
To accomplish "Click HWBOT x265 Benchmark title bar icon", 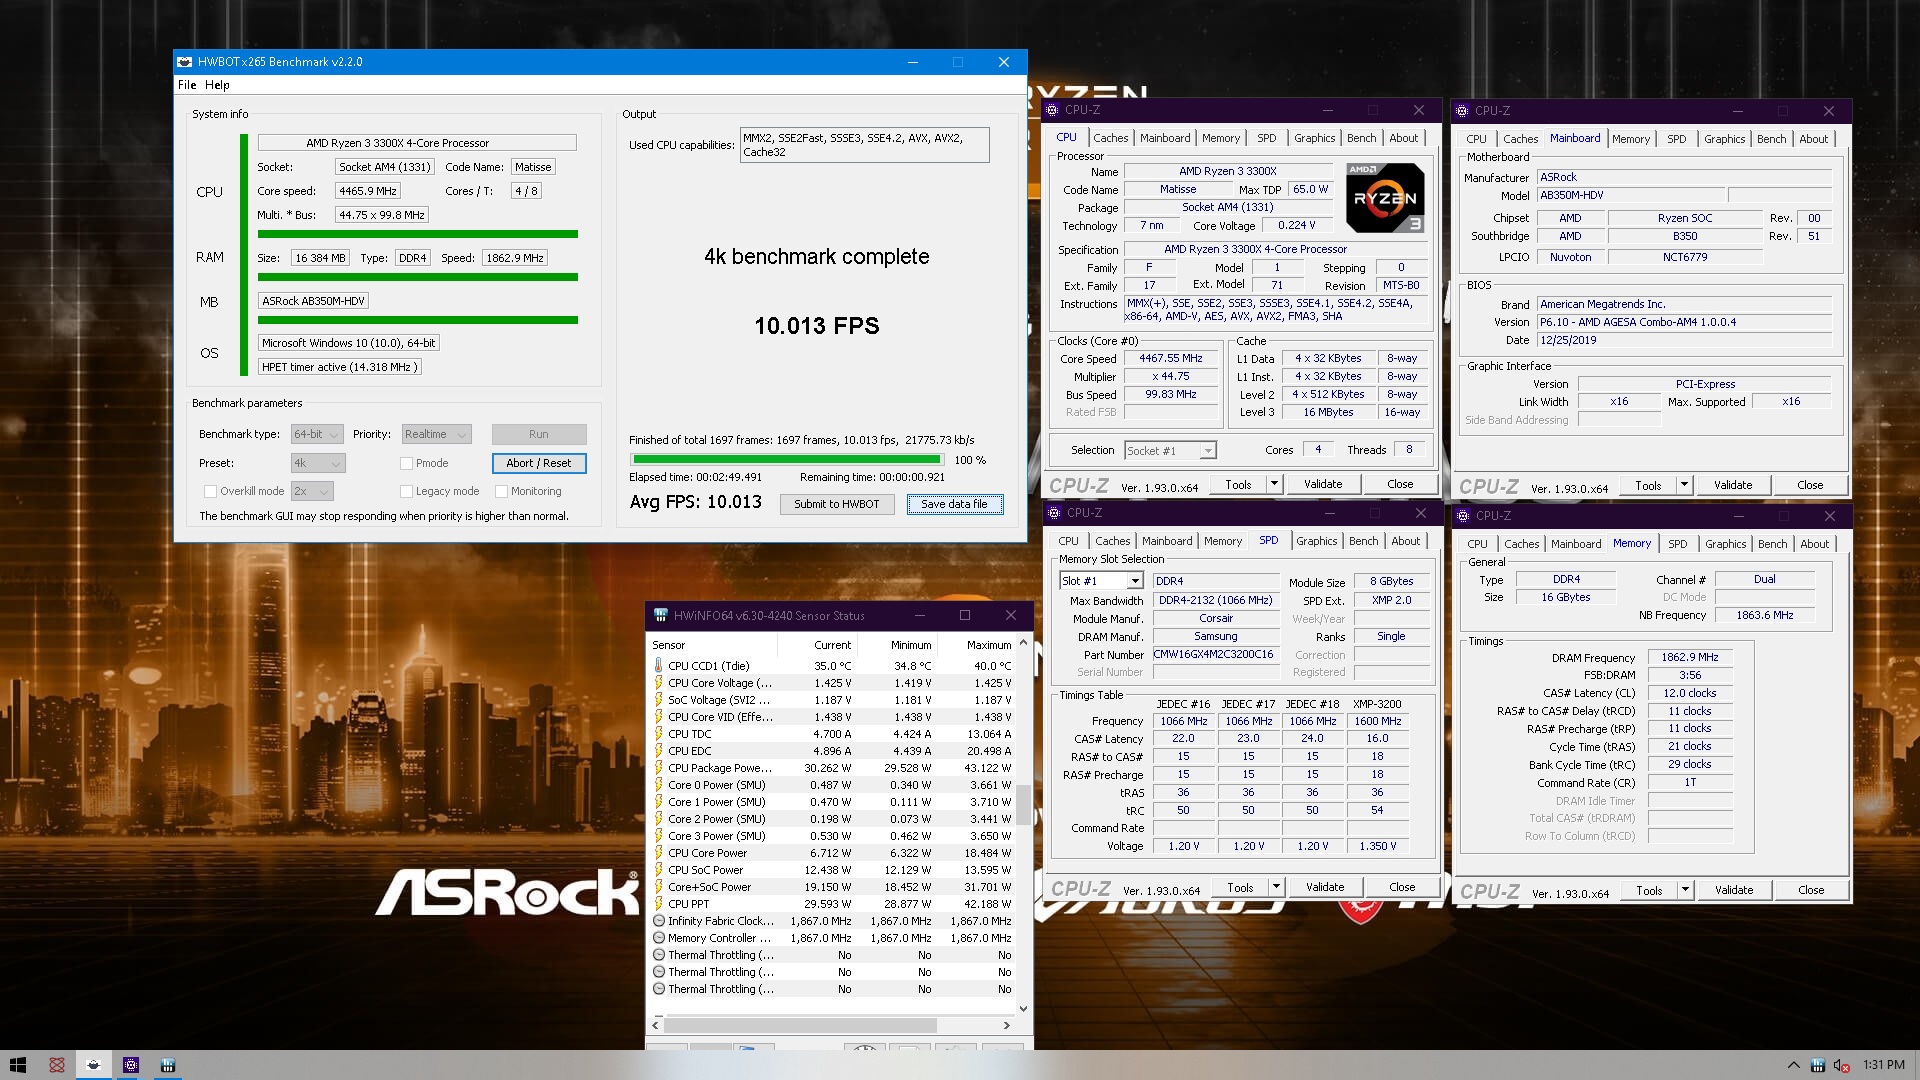I will click(185, 62).
